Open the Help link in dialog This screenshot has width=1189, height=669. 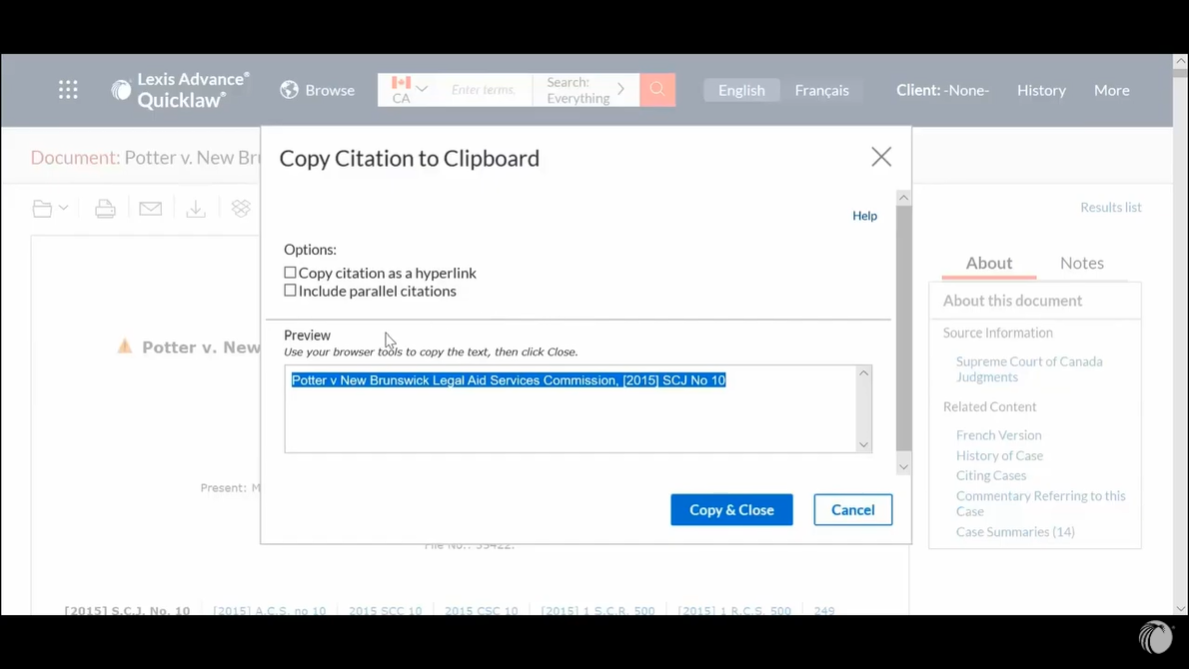(x=864, y=215)
